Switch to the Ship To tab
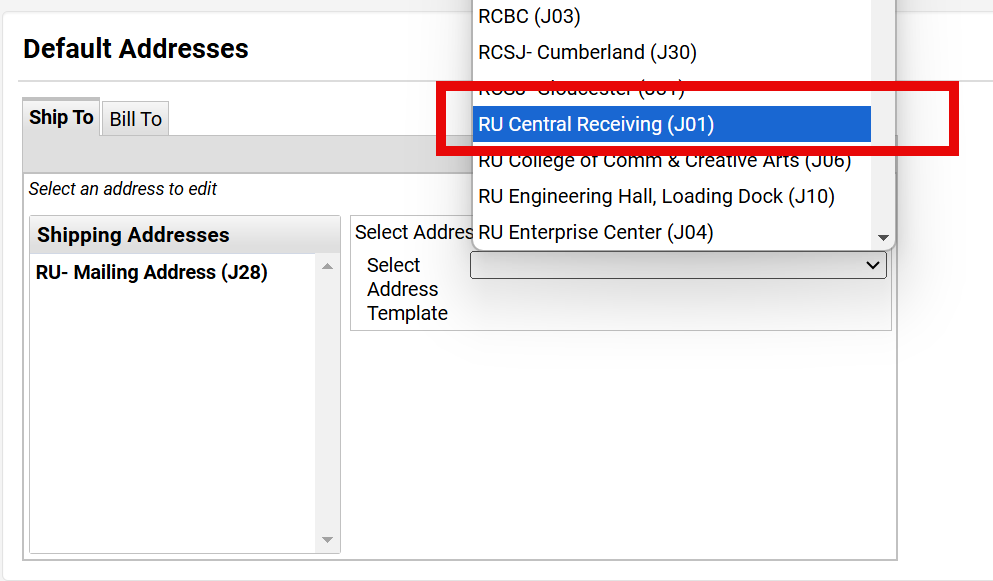The image size is (993, 581). [x=61, y=118]
